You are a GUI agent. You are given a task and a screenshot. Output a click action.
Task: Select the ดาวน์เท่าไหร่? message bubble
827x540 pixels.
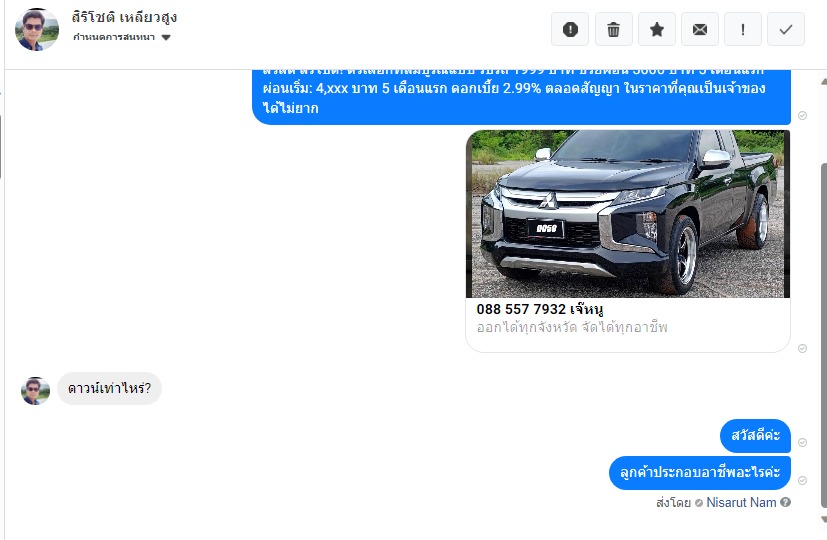tap(109, 389)
